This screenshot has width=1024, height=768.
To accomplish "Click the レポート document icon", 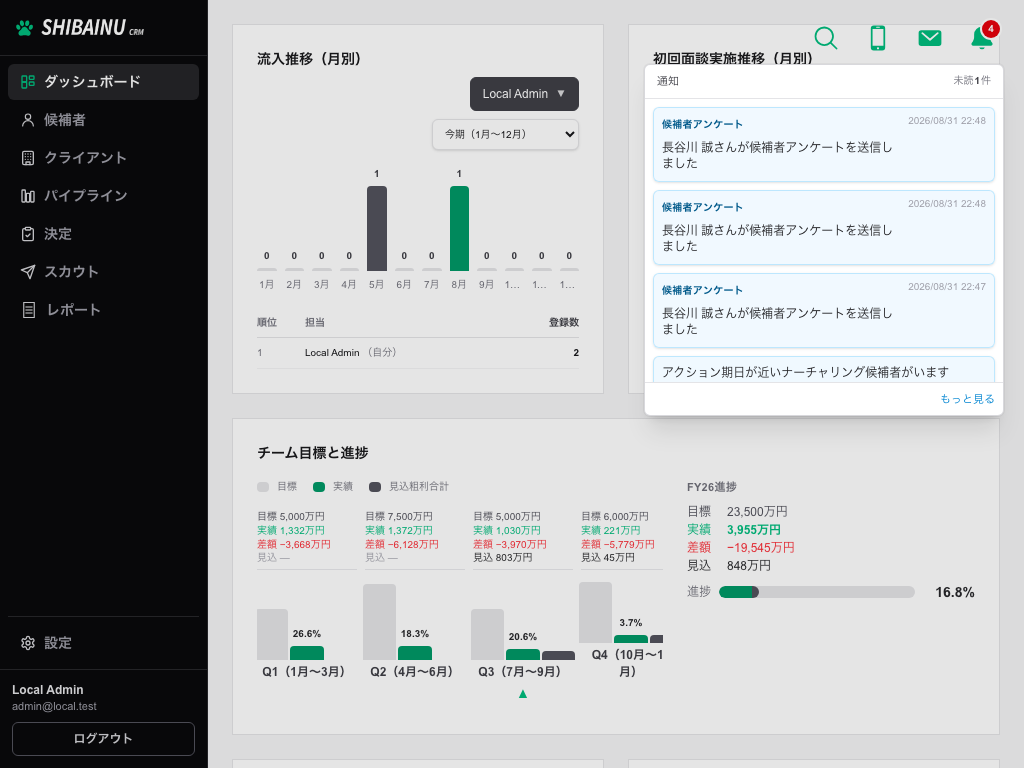I will tap(28, 310).
